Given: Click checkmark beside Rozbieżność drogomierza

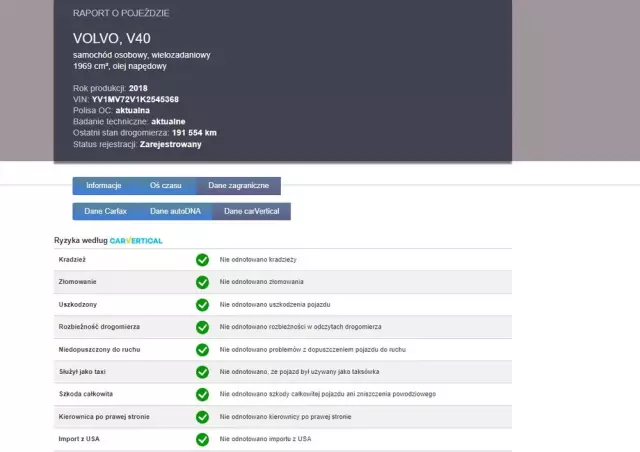Looking at the screenshot, I should [202, 327].
